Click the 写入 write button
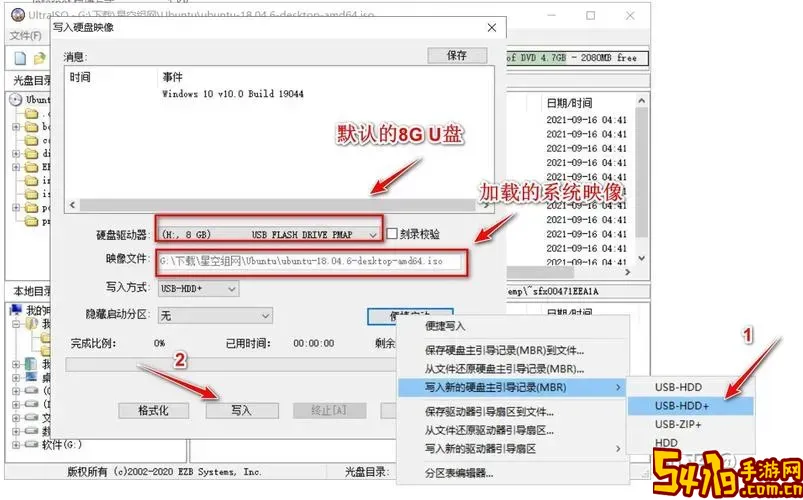The height and width of the screenshot is (500, 803). pyautogui.click(x=242, y=410)
